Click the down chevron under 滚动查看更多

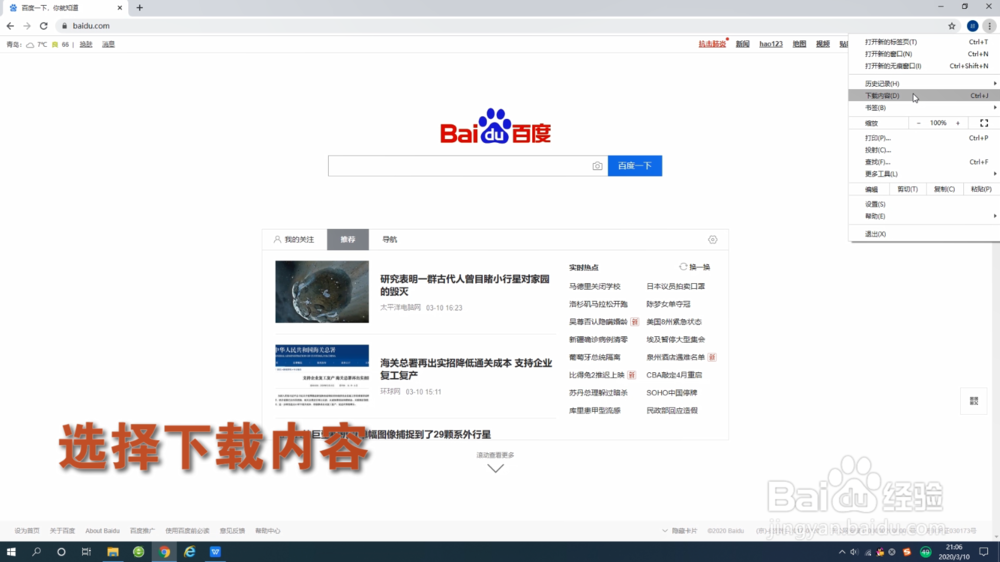(496, 468)
